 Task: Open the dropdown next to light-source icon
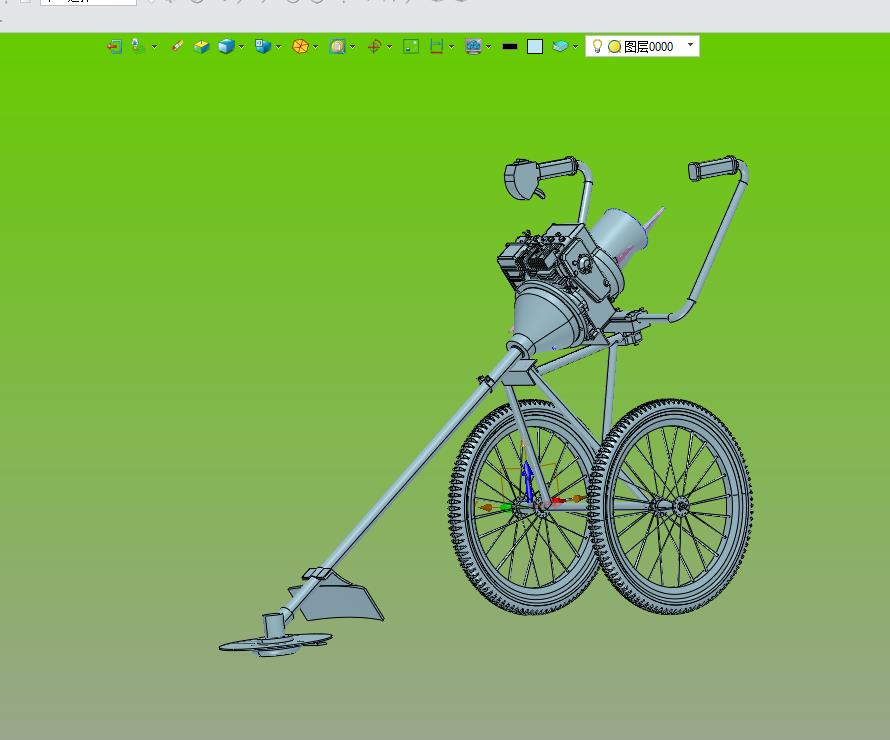click(x=154, y=47)
